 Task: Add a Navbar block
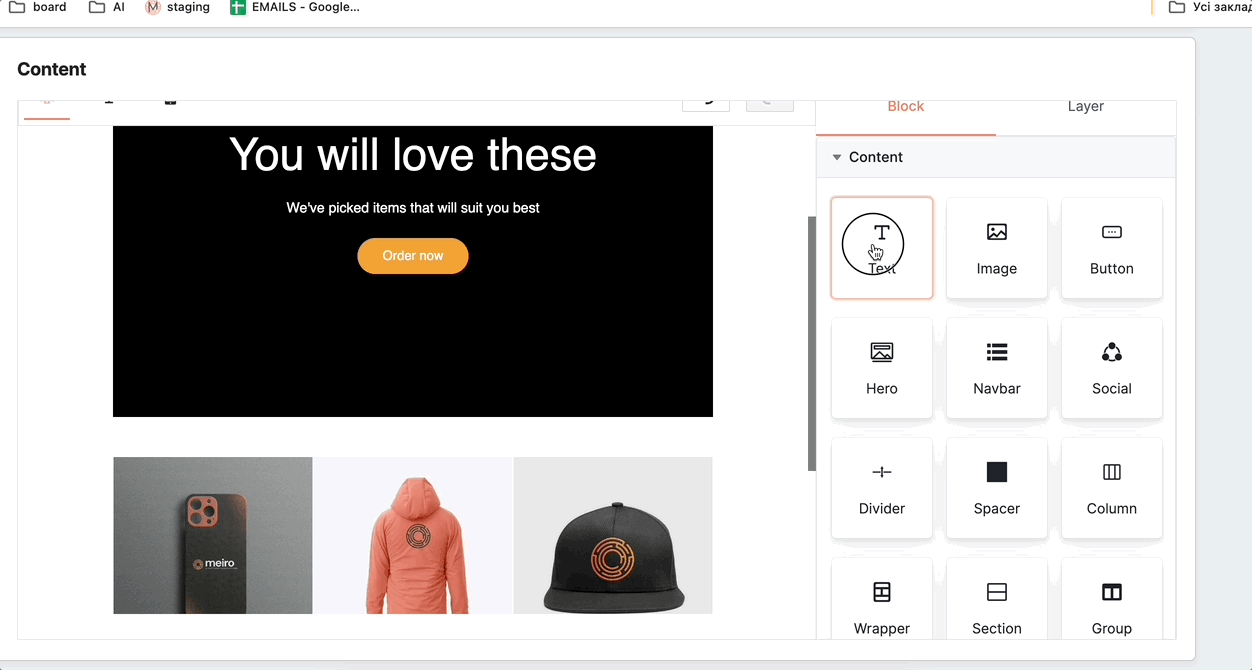[x=996, y=367]
